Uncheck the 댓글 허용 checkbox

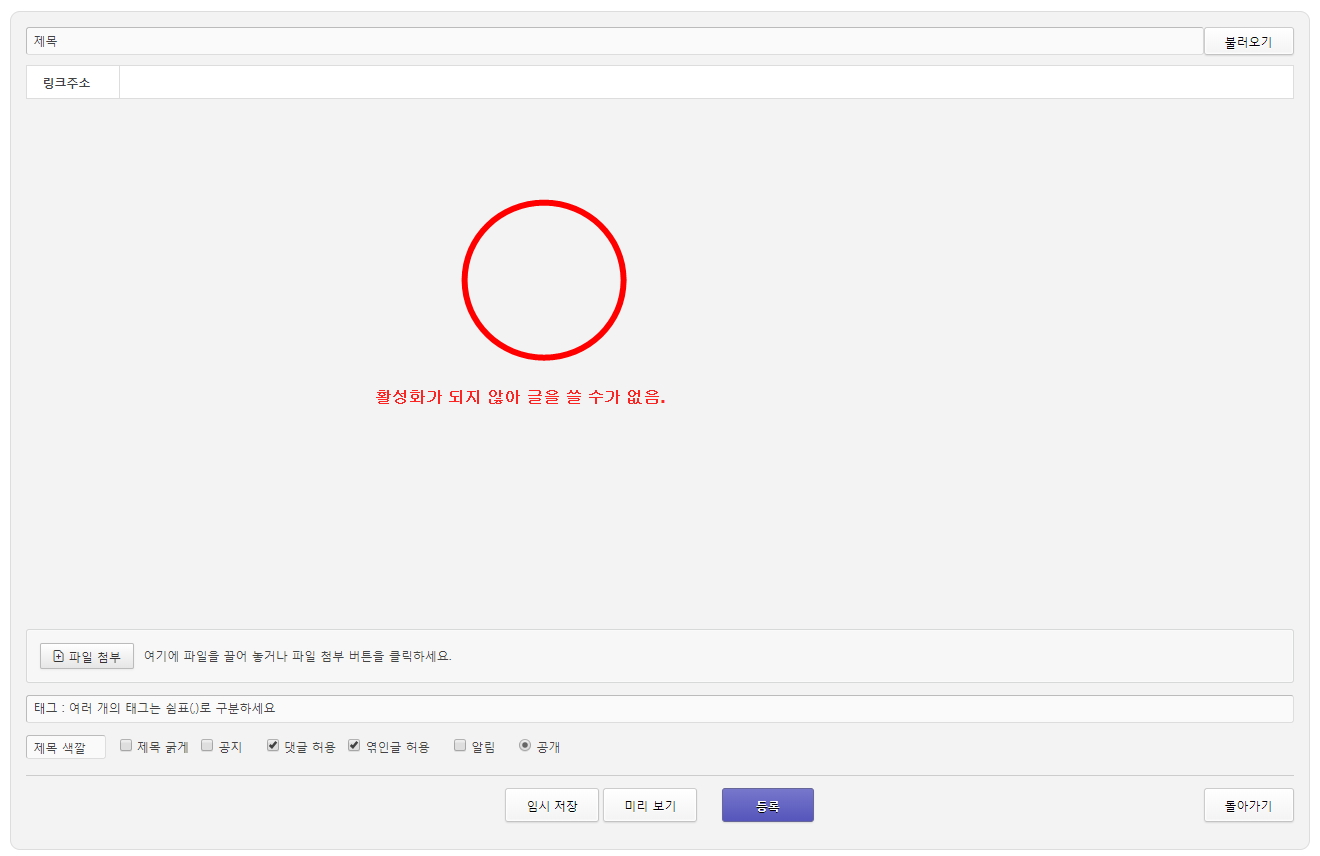click(273, 745)
